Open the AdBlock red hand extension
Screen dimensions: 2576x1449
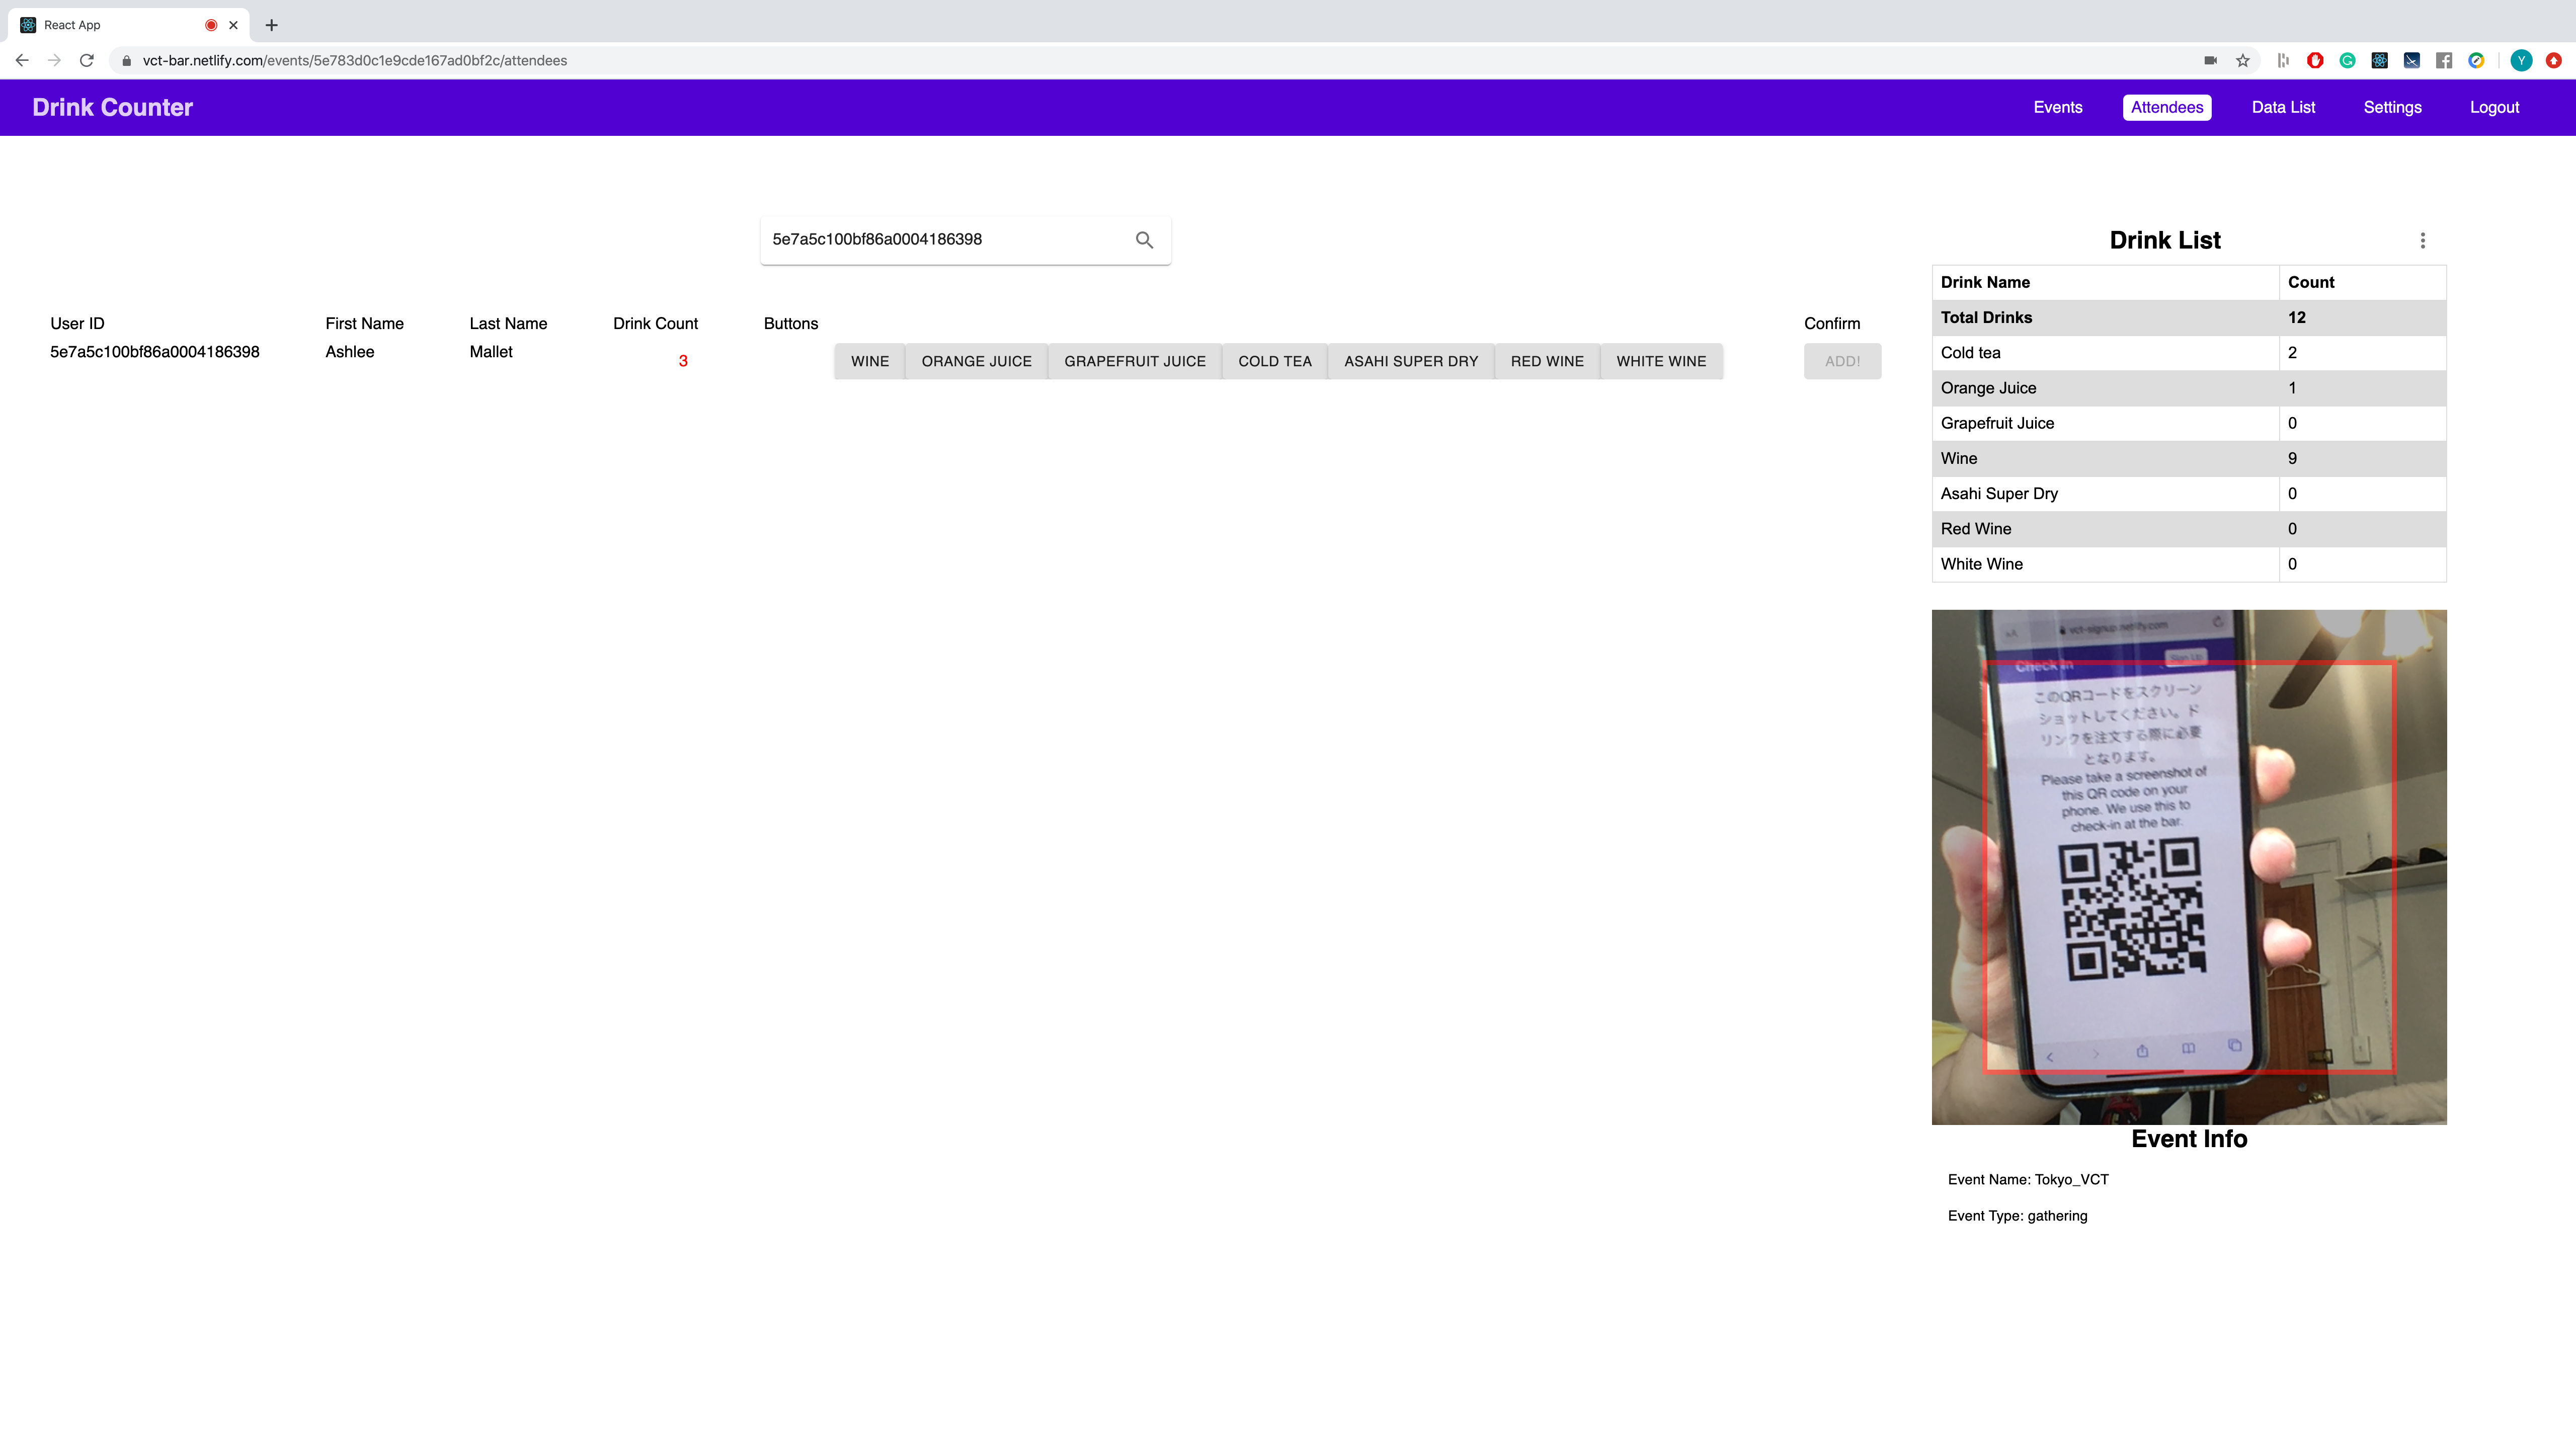[2315, 61]
